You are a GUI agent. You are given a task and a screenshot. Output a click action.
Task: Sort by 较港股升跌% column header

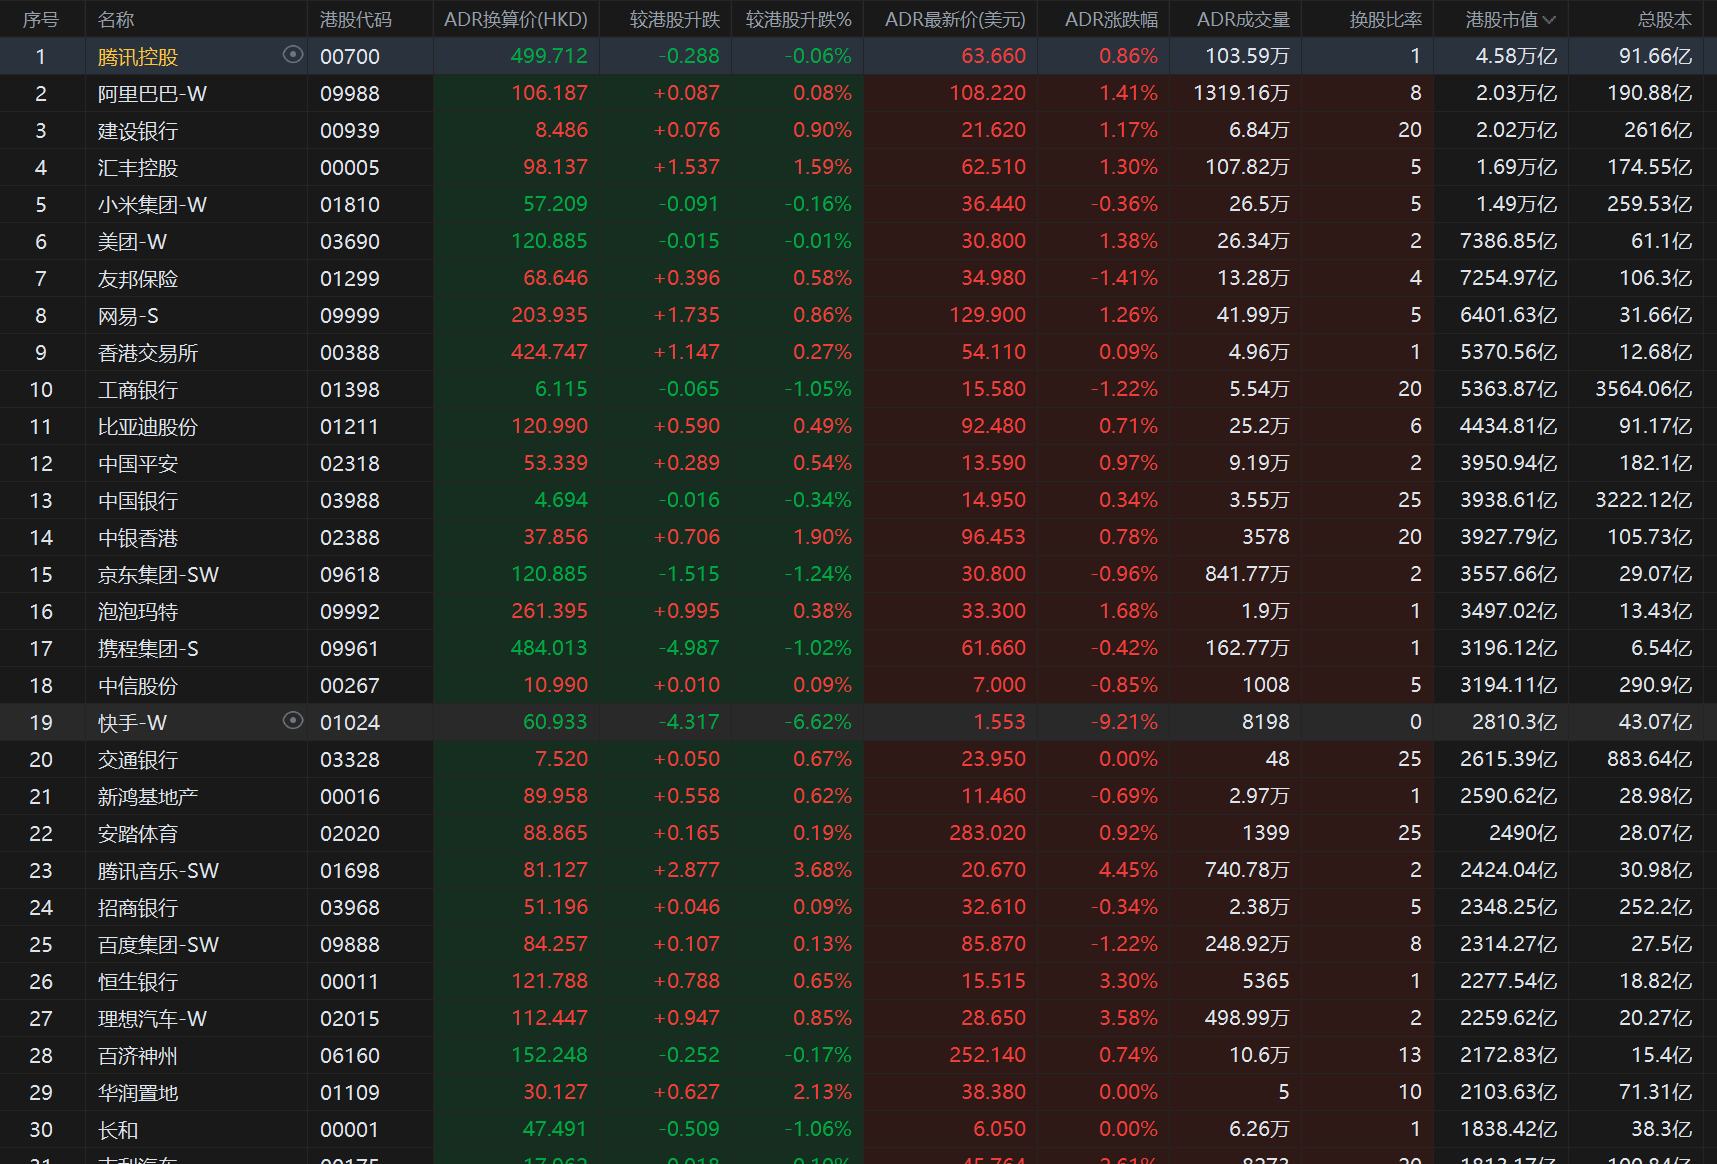[x=799, y=20]
